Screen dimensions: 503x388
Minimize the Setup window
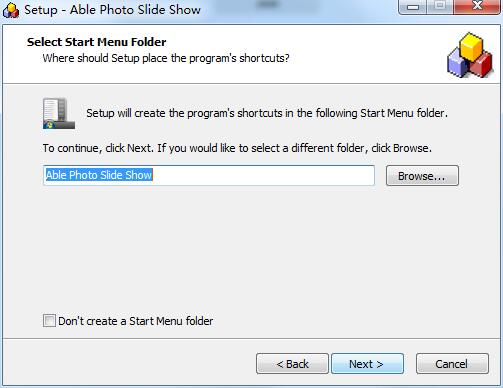tap(413, 7)
